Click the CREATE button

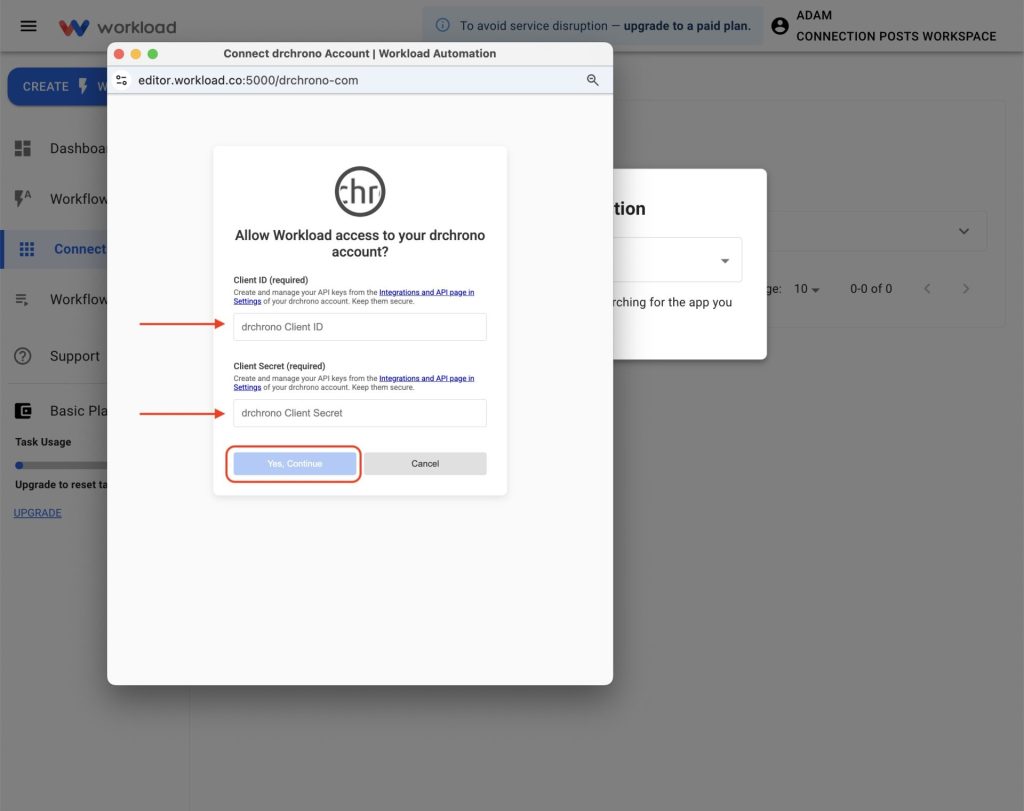pyautogui.click(x=57, y=86)
